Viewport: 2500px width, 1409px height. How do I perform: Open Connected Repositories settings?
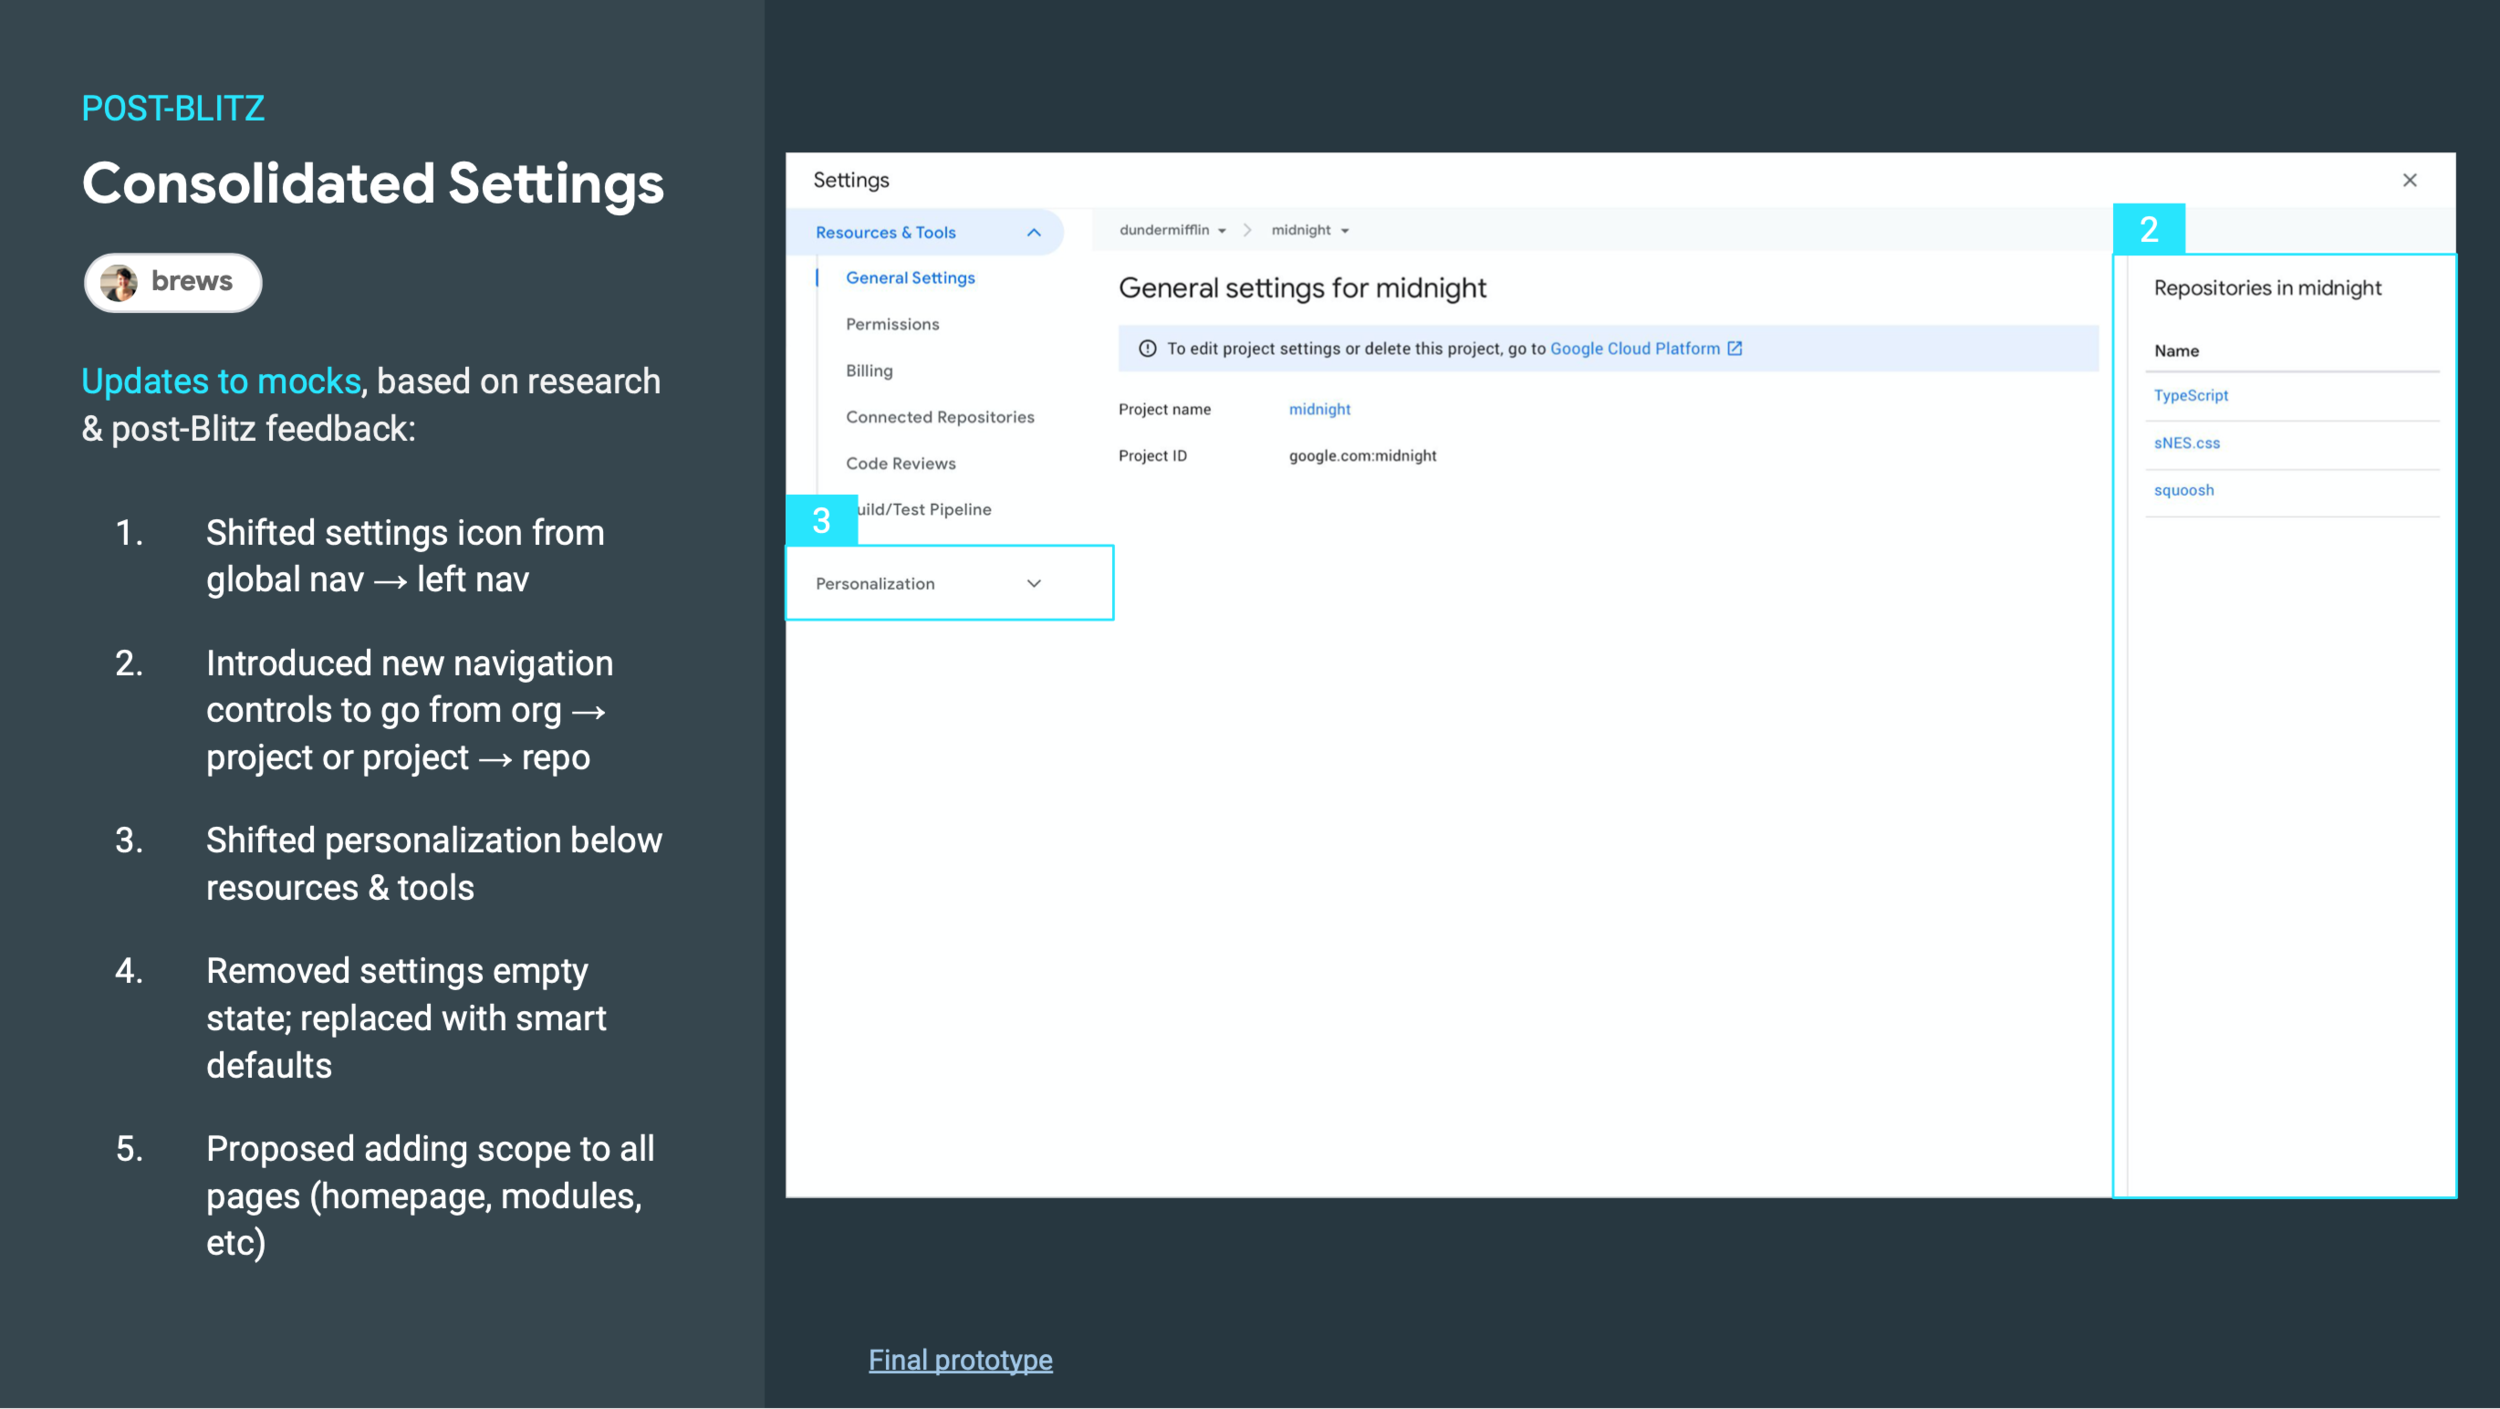click(x=939, y=417)
